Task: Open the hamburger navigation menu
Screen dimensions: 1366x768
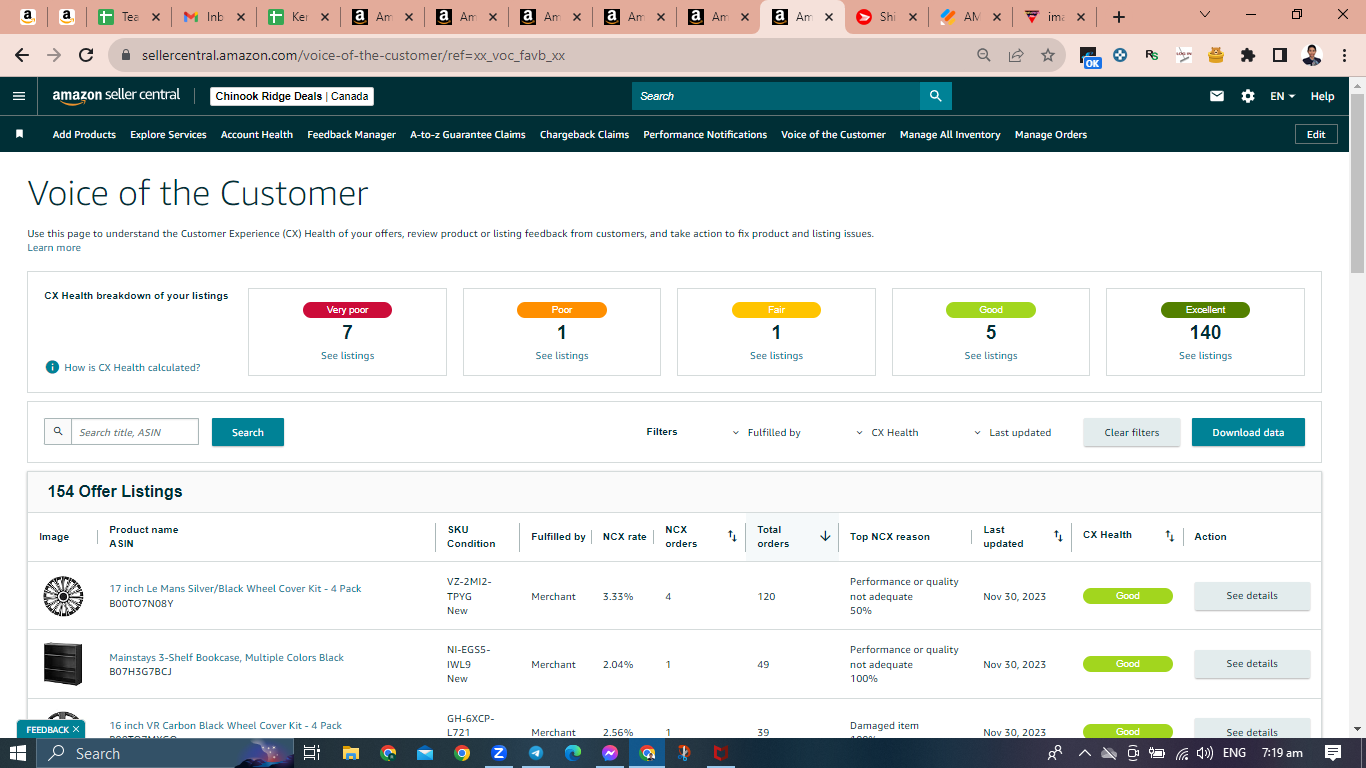Action: coord(19,96)
